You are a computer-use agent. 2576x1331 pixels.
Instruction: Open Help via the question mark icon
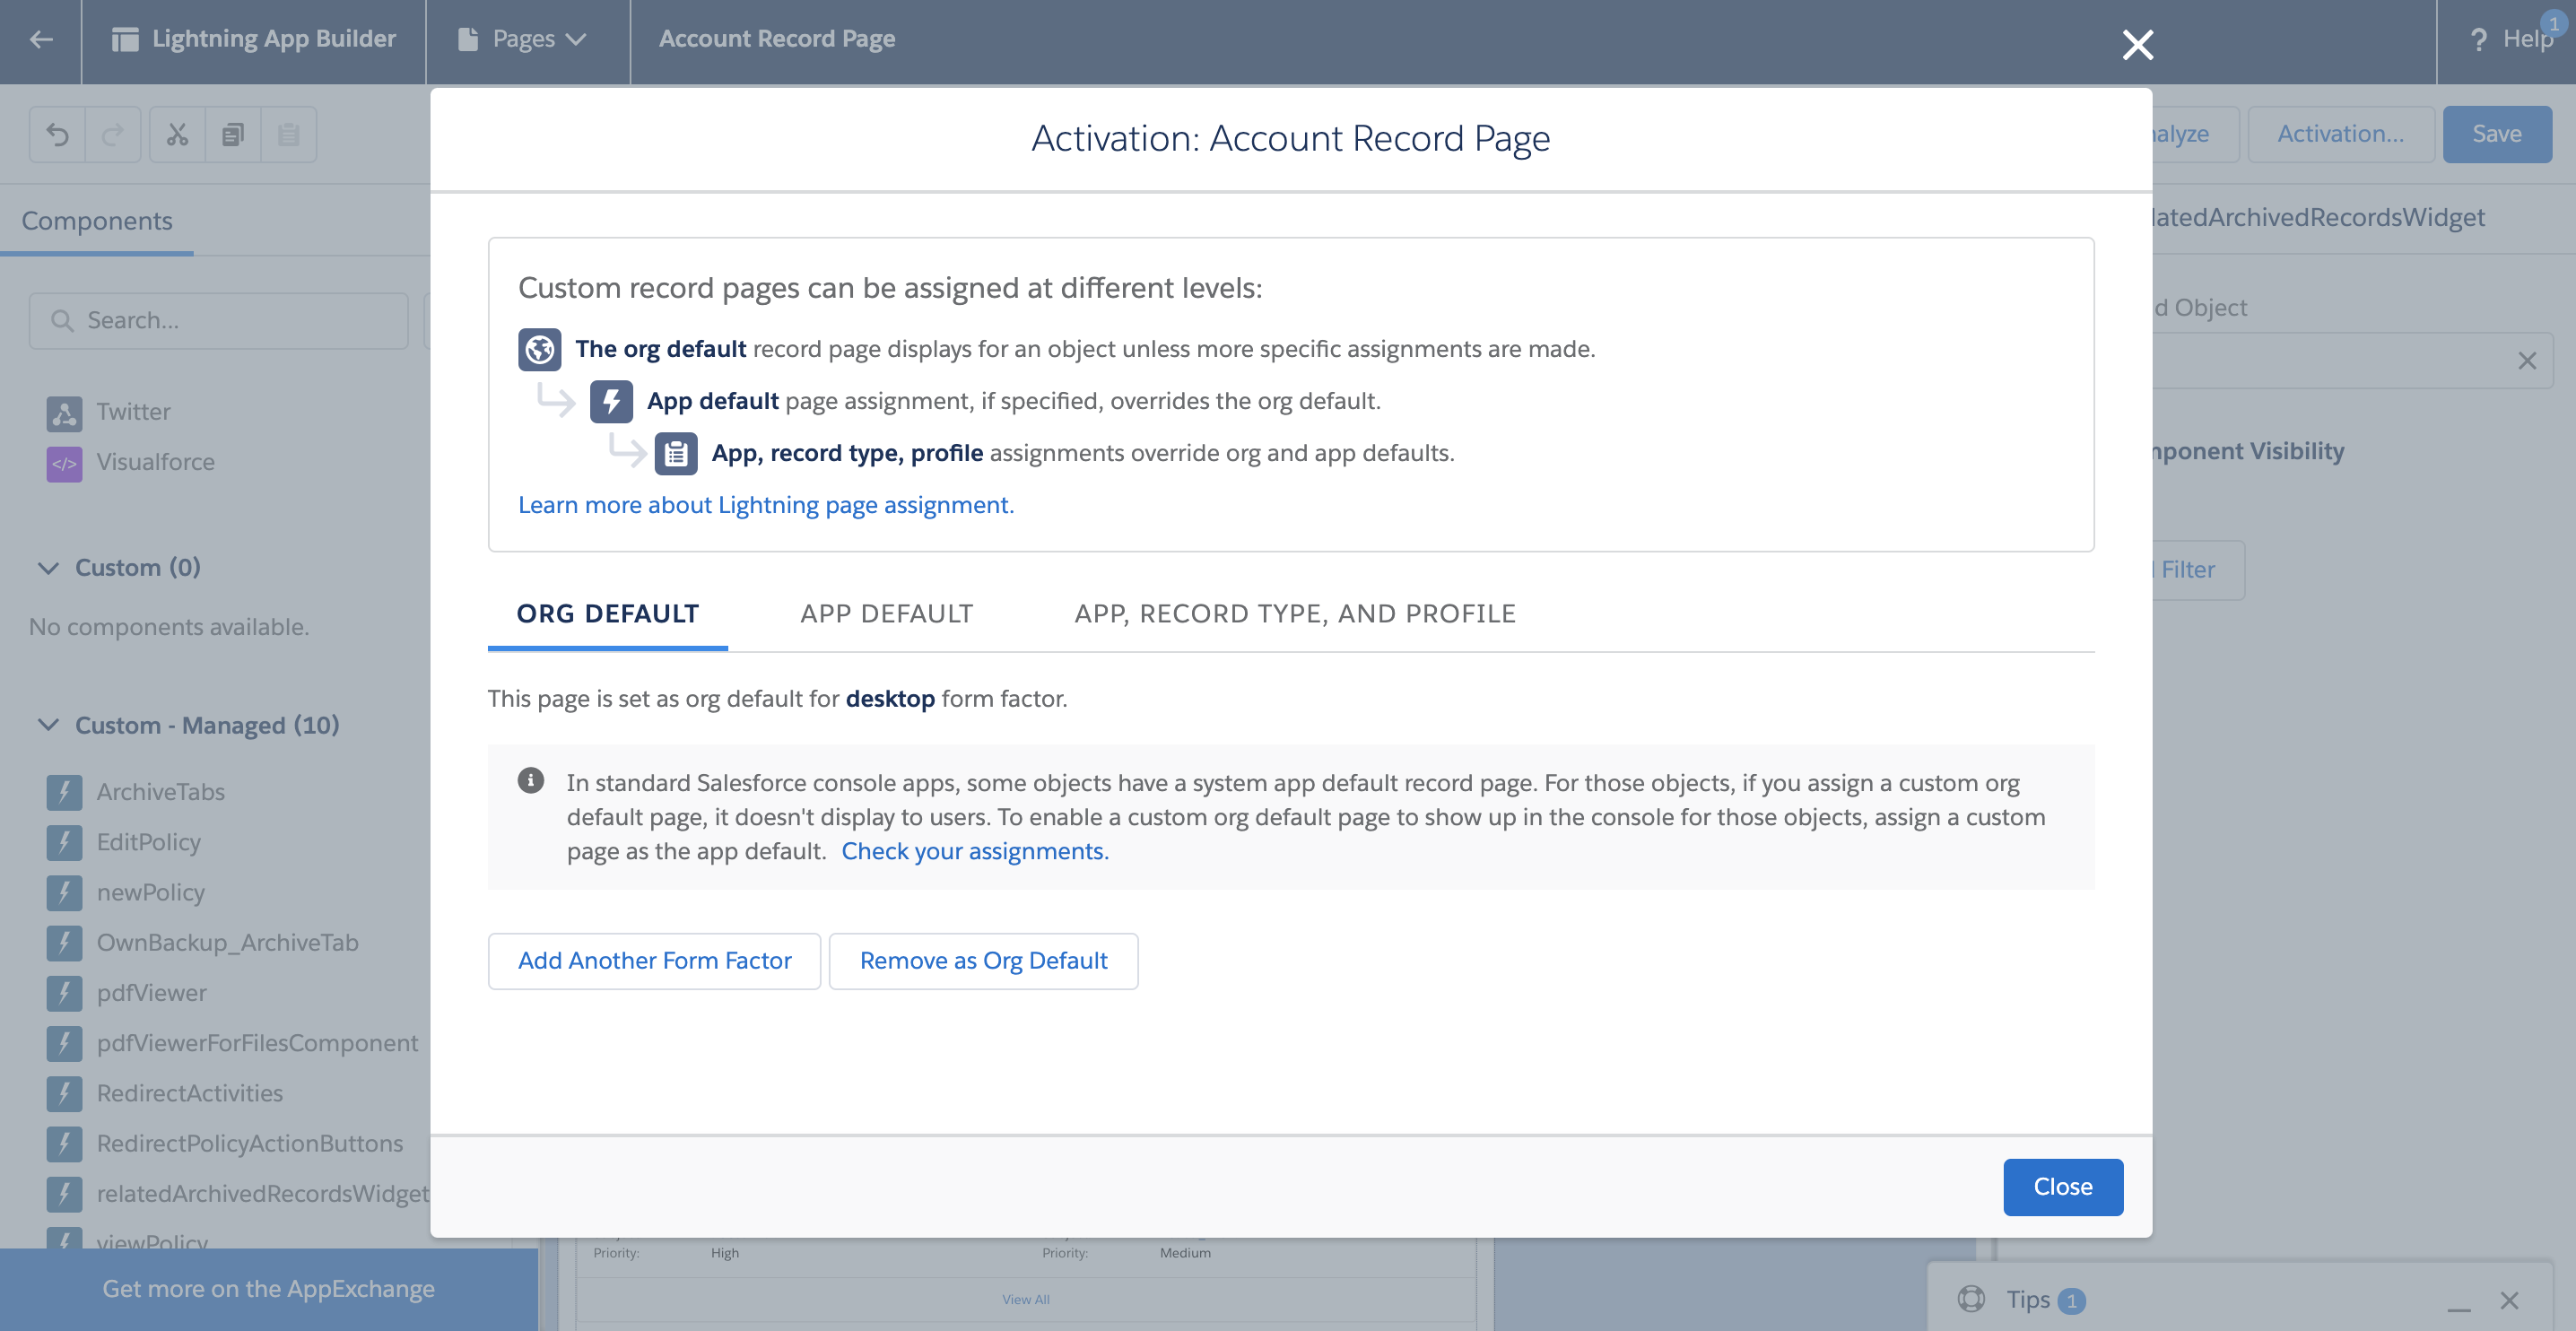point(2478,39)
